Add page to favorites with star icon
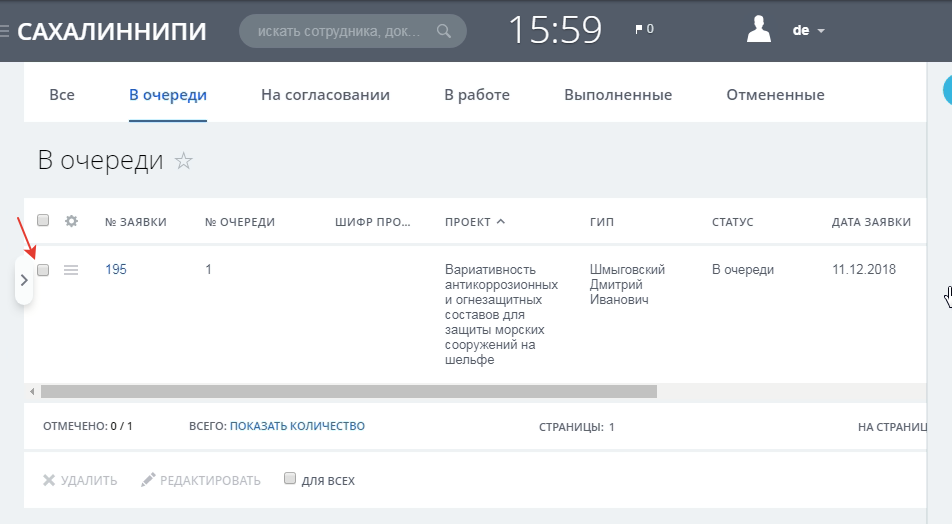 (183, 161)
